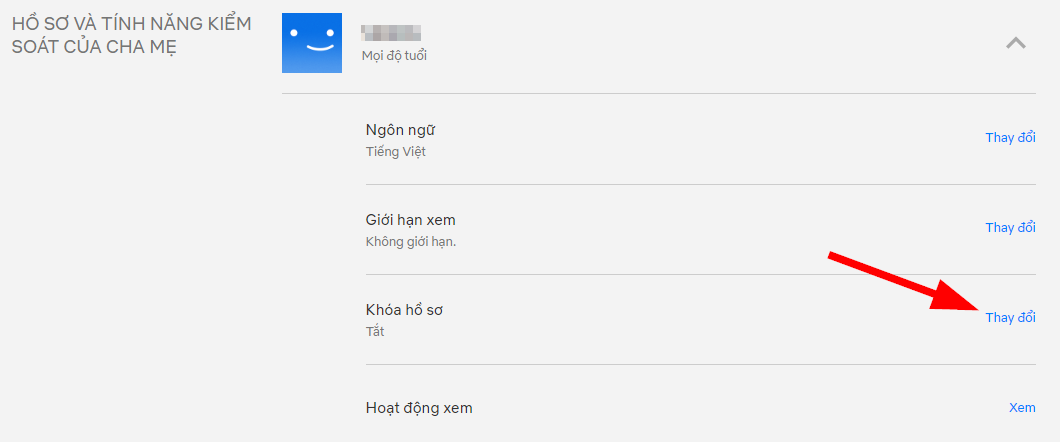Click the divider between Ngôn ngữ and Giới hạn xem
1060x442 pixels.
[700, 184]
